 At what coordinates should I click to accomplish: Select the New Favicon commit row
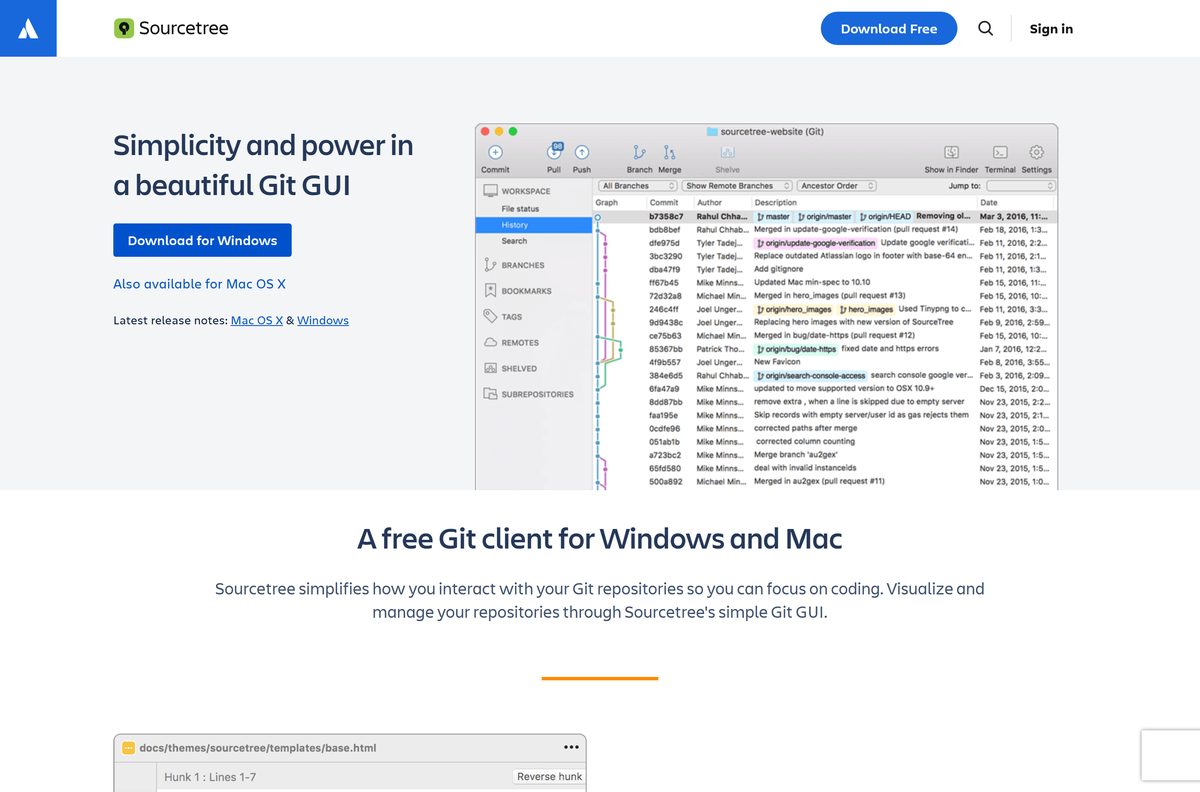click(x=826, y=362)
